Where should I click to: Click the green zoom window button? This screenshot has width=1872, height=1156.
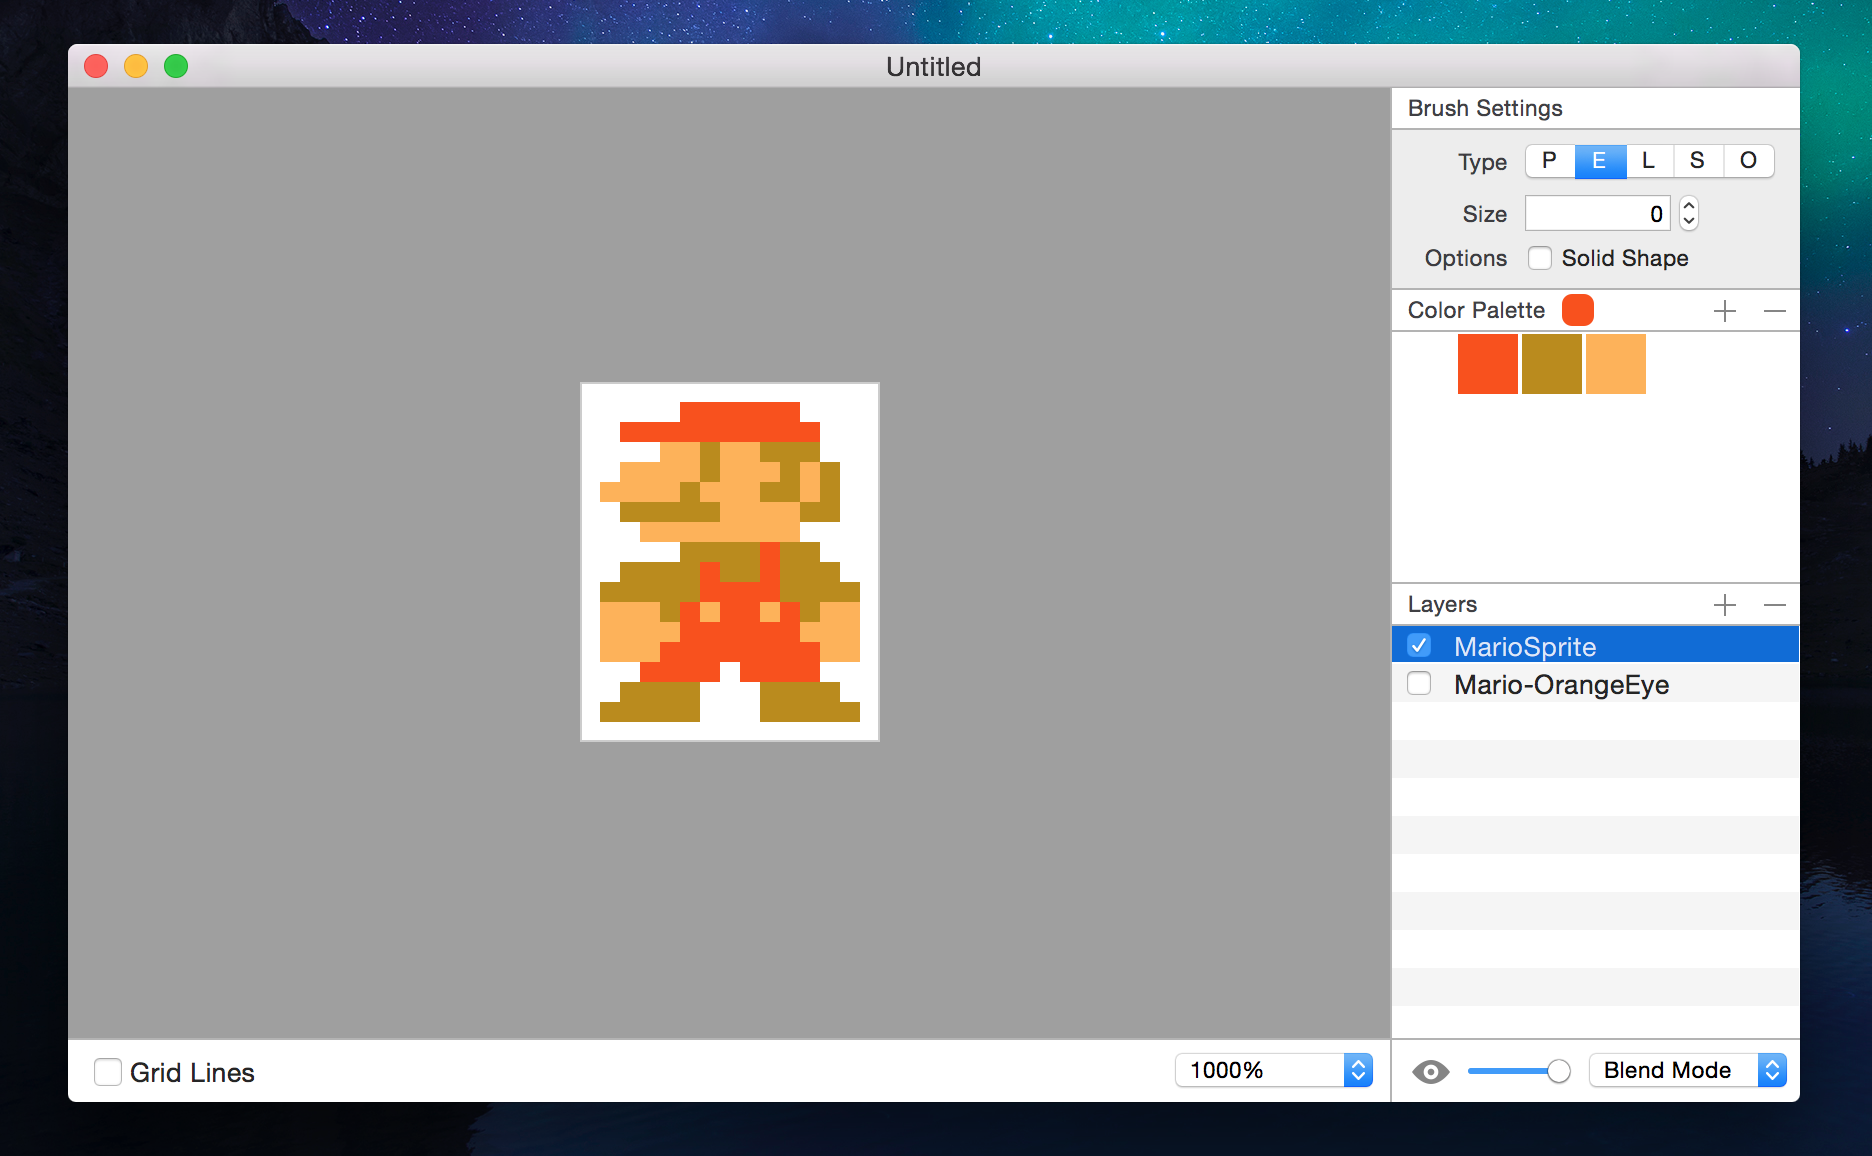[176, 66]
